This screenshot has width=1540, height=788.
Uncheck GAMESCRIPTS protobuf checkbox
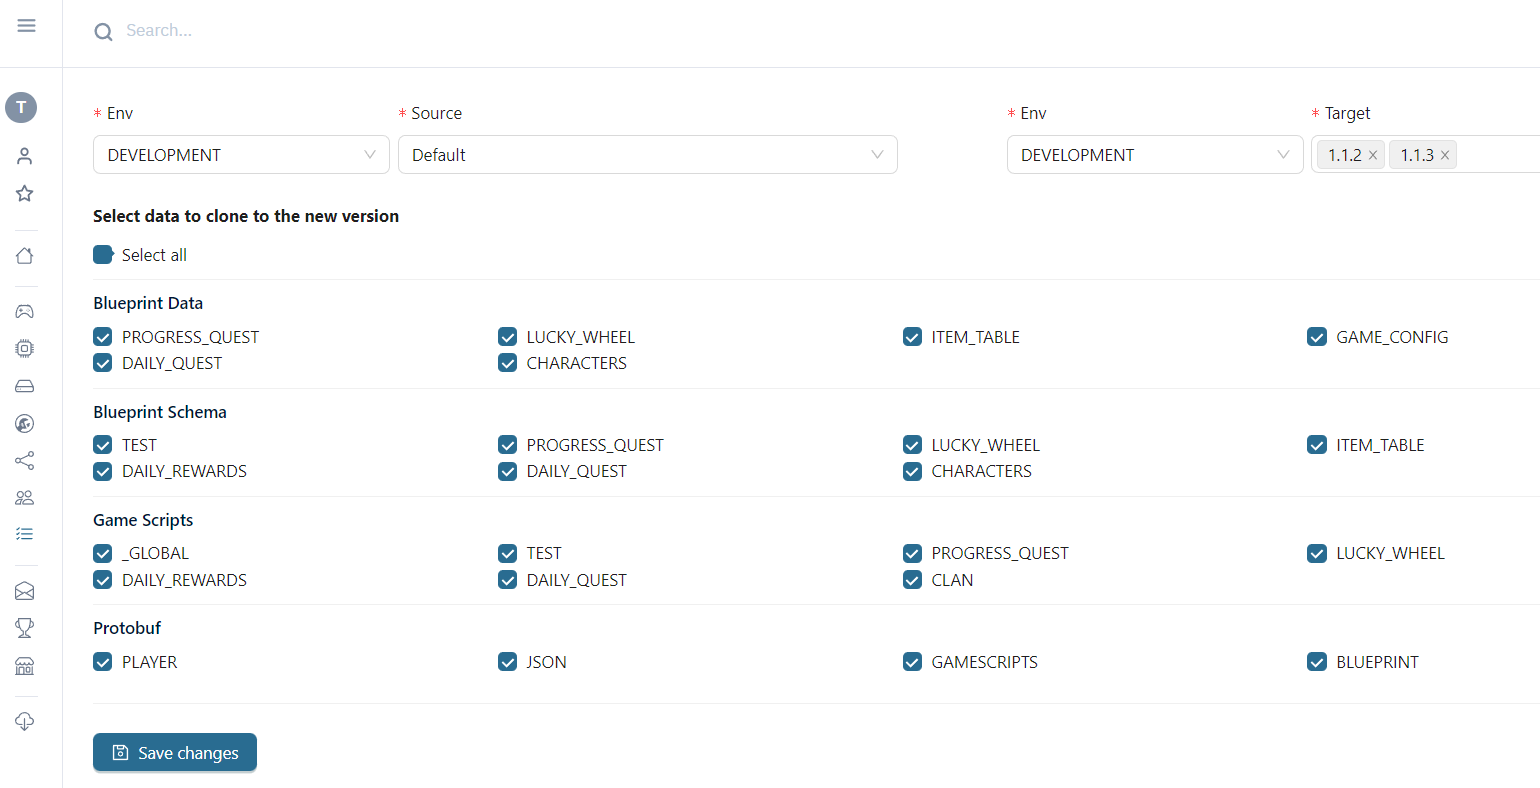coord(912,662)
